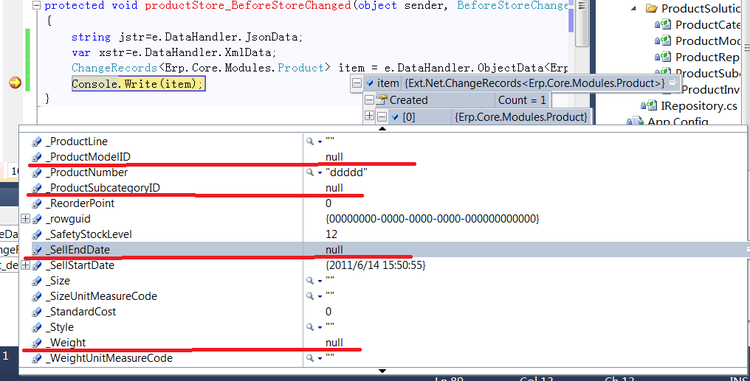Click the _StandardCost field icon
Viewport: 750px width, 381px height.
click(x=37, y=312)
